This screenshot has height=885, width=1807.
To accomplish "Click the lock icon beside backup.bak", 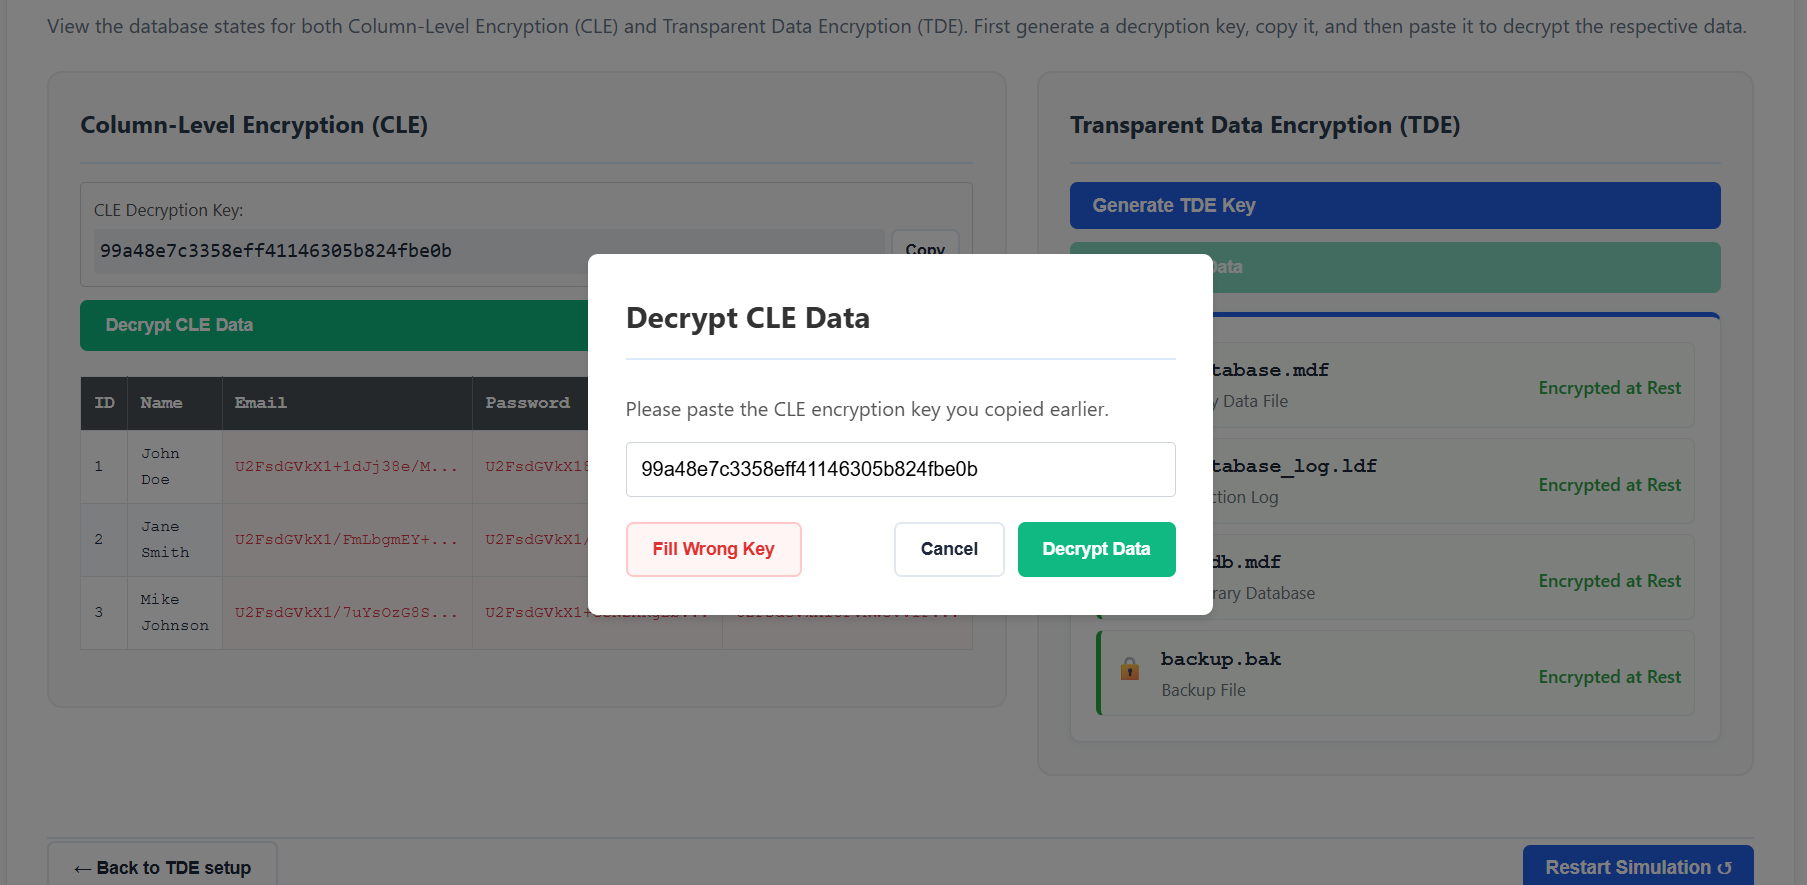I will (1130, 669).
